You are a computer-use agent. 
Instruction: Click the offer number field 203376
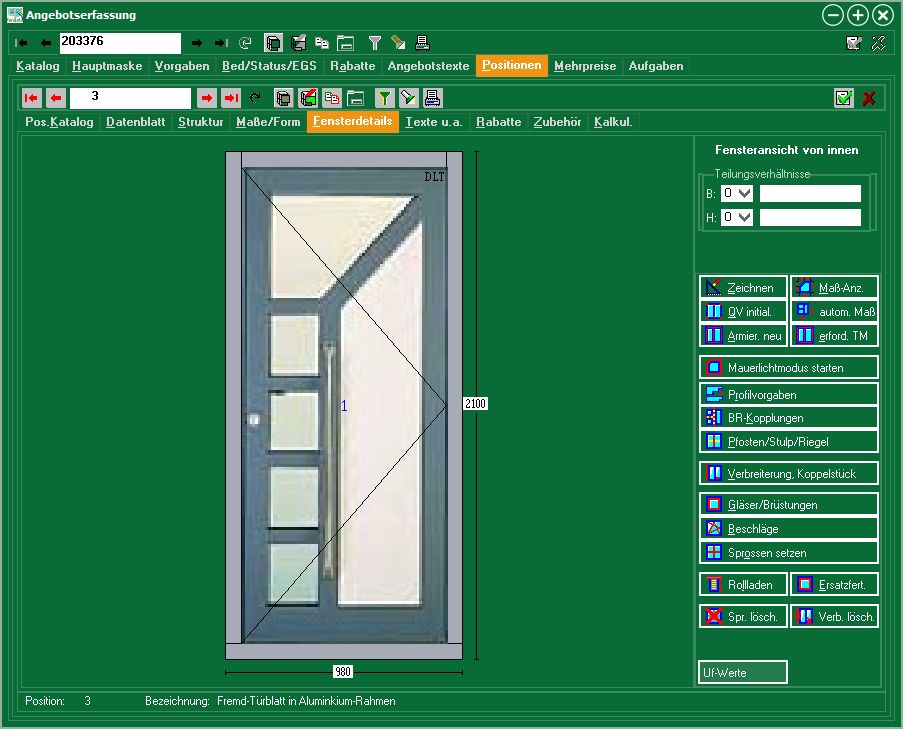point(120,43)
